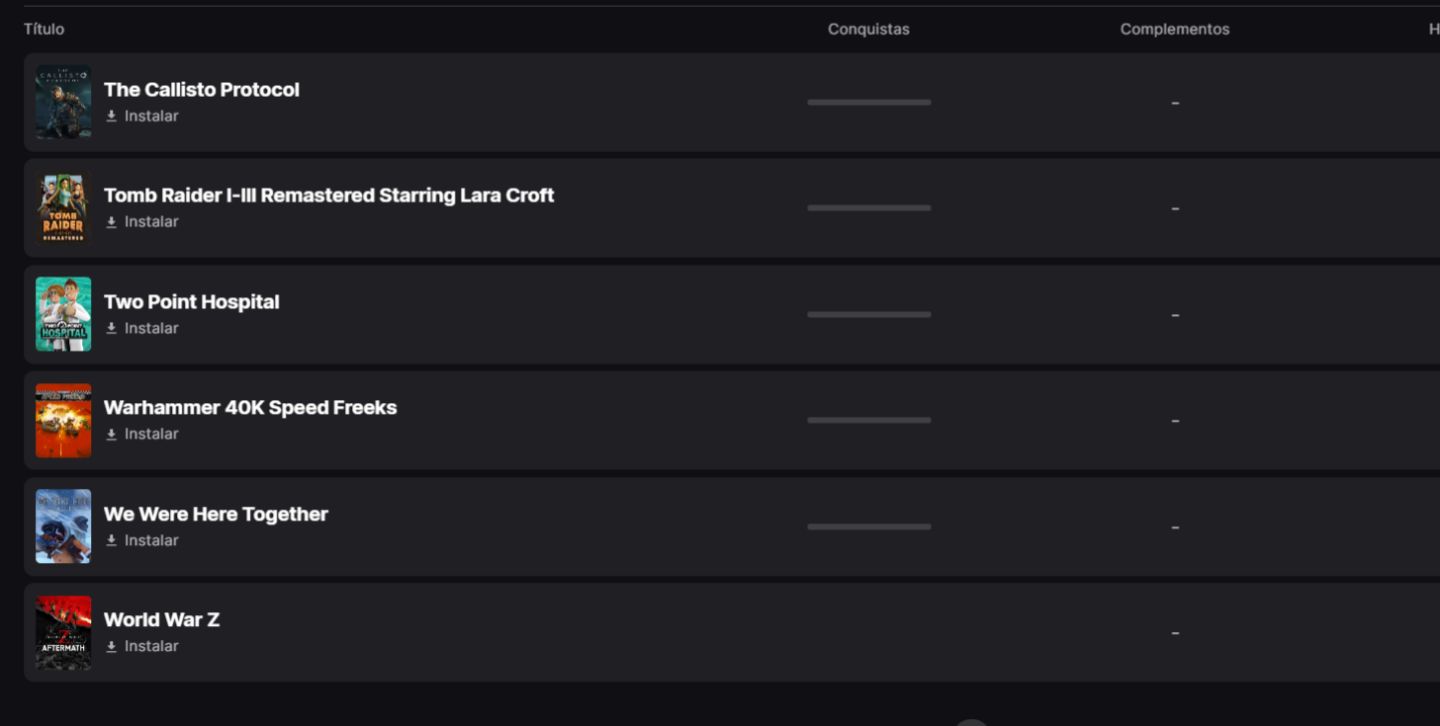Click the download icon under Two Point Hospital
This screenshot has height=726, width=1440.
click(x=111, y=328)
